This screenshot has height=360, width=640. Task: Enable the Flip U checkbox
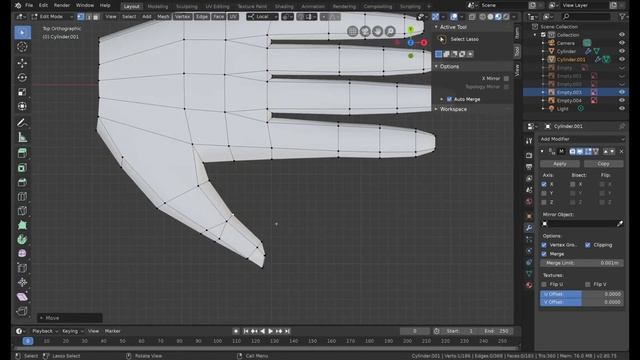point(544,284)
